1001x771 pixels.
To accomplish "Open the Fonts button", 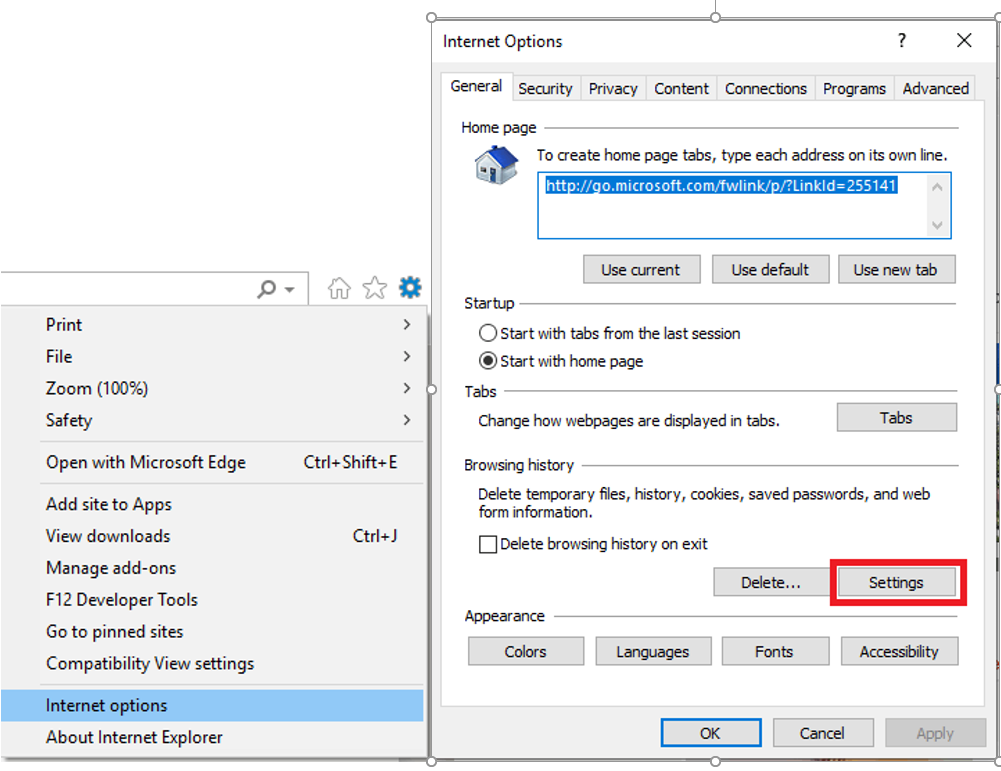I will [774, 652].
